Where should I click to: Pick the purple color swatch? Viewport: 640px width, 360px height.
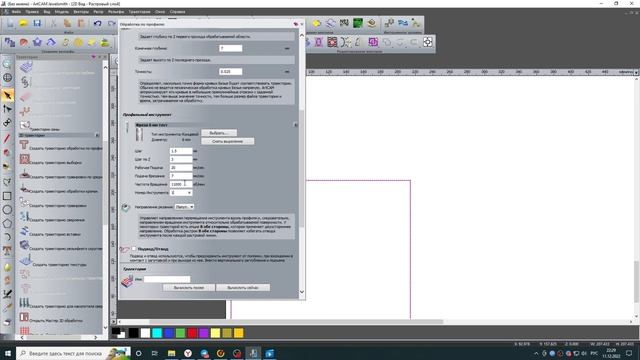pyautogui.click(x=204, y=333)
